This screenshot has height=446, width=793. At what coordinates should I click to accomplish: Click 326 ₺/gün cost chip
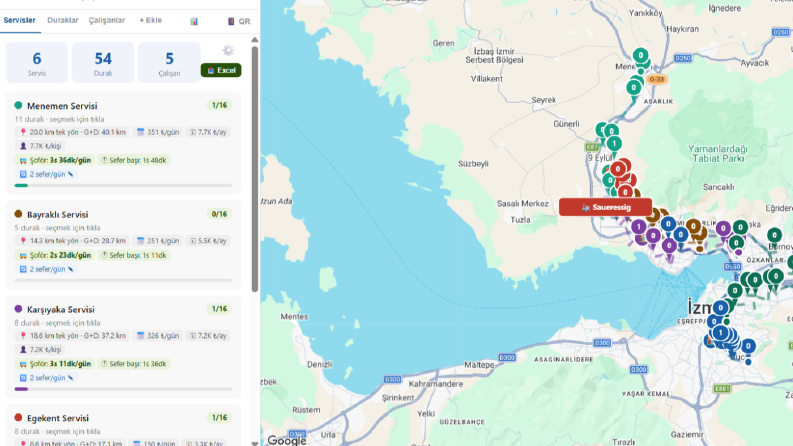click(158, 336)
